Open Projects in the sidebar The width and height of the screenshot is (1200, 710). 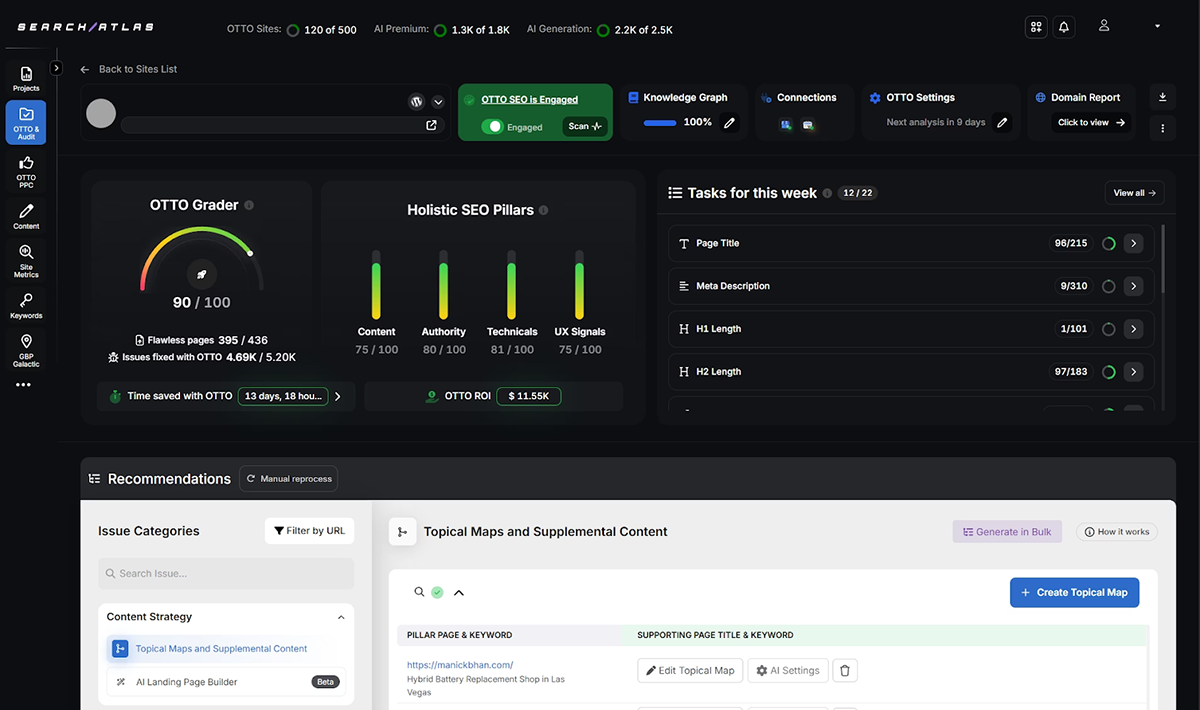[x=26, y=78]
